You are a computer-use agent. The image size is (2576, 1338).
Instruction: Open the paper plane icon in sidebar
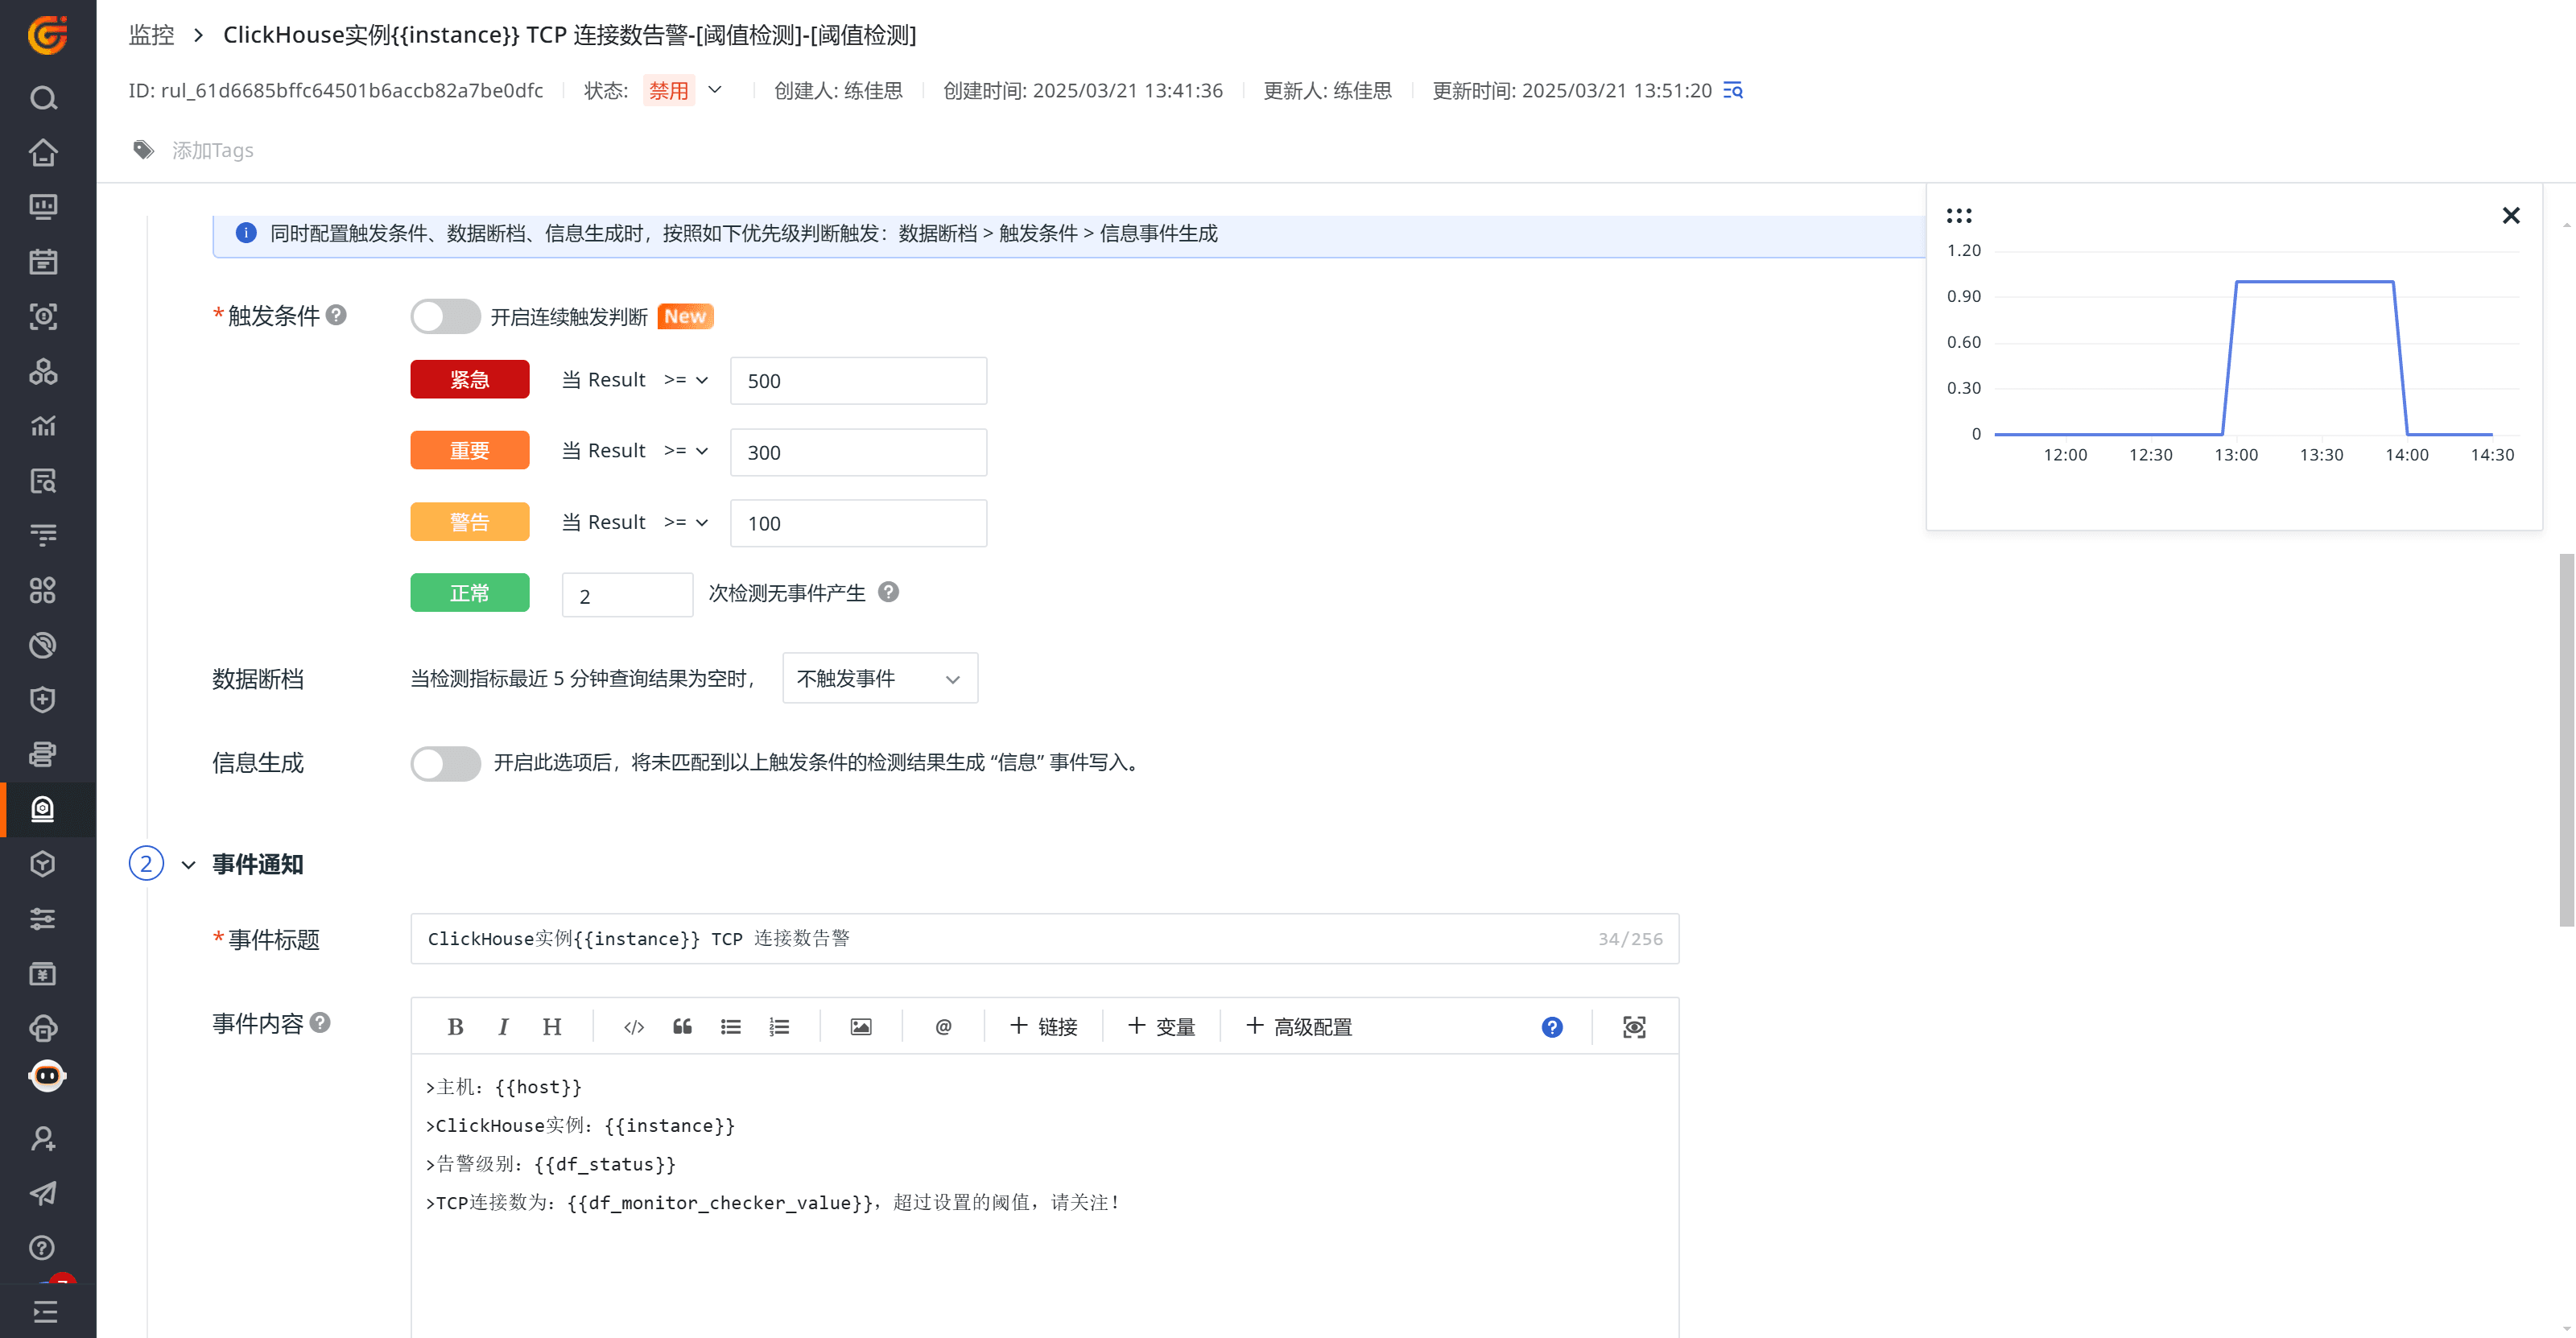coord(43,1193)
